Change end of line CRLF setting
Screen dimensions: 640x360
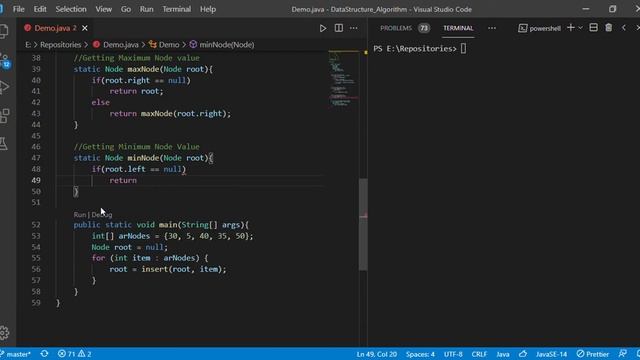(479, 354)
